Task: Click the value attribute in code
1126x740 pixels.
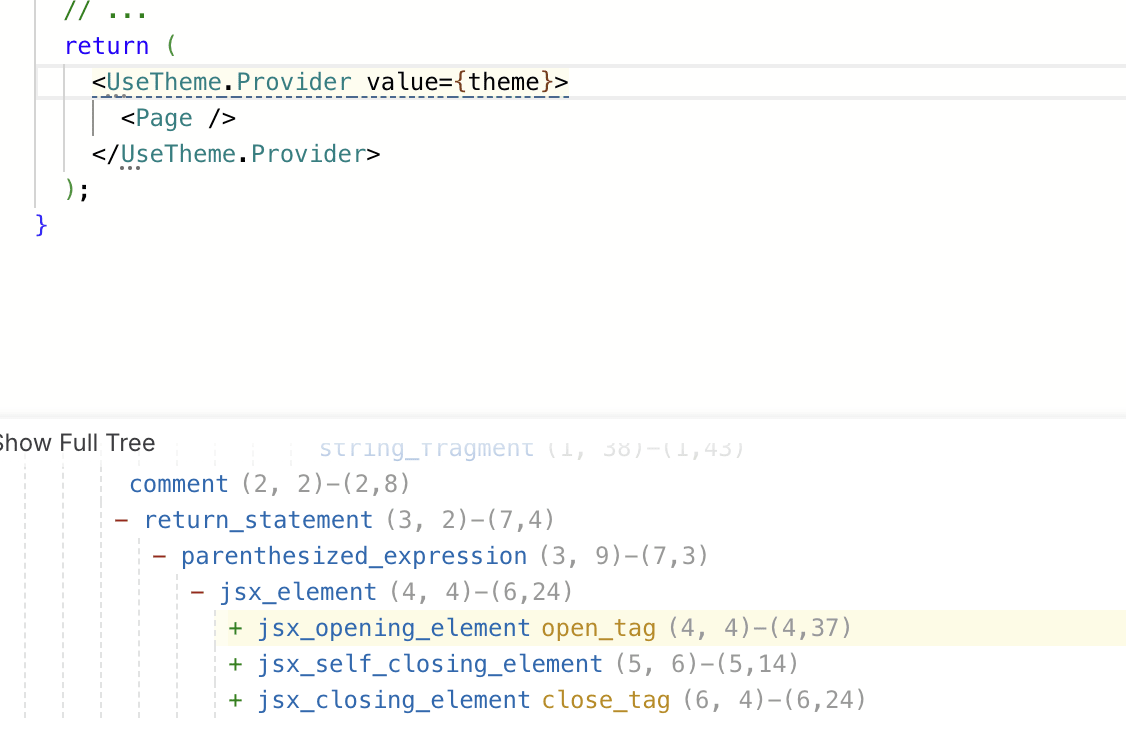Action: point(402,82)
